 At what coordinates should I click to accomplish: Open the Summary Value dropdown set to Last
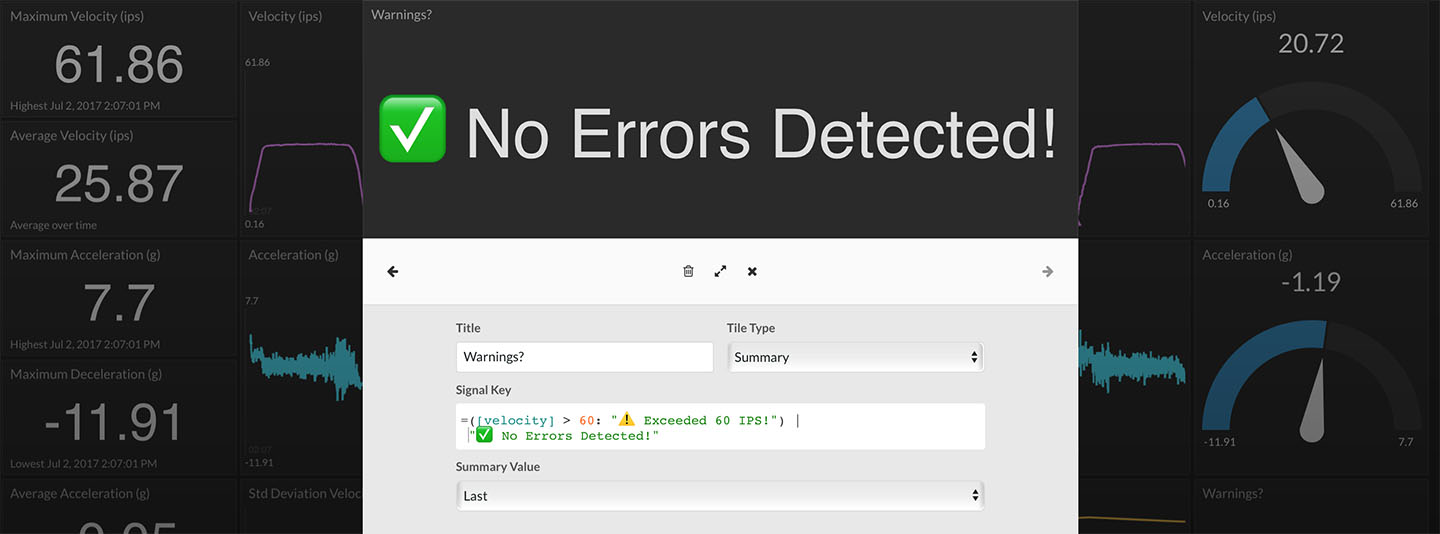click(x=720, y=496)
